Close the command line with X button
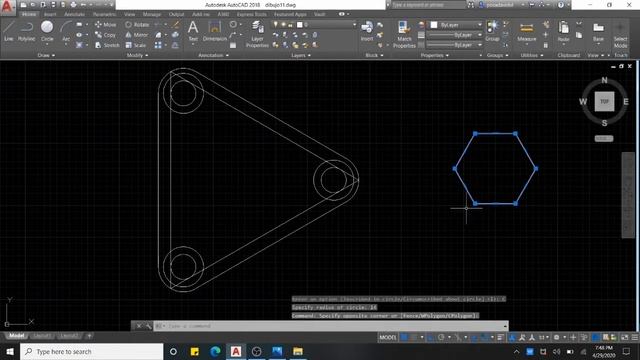The image size is (640, 360). (139, 326)
